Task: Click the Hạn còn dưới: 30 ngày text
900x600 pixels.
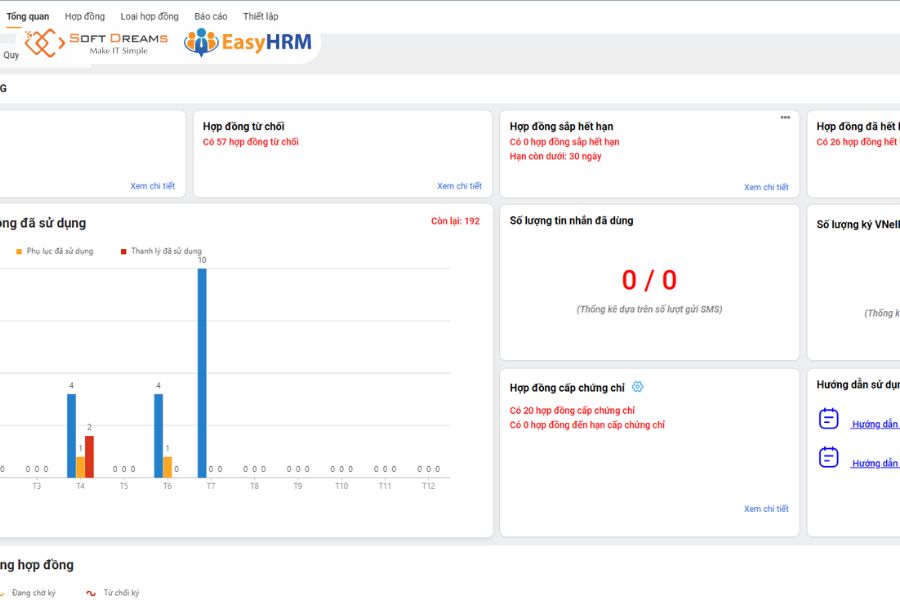Action: tap(556, 156)
